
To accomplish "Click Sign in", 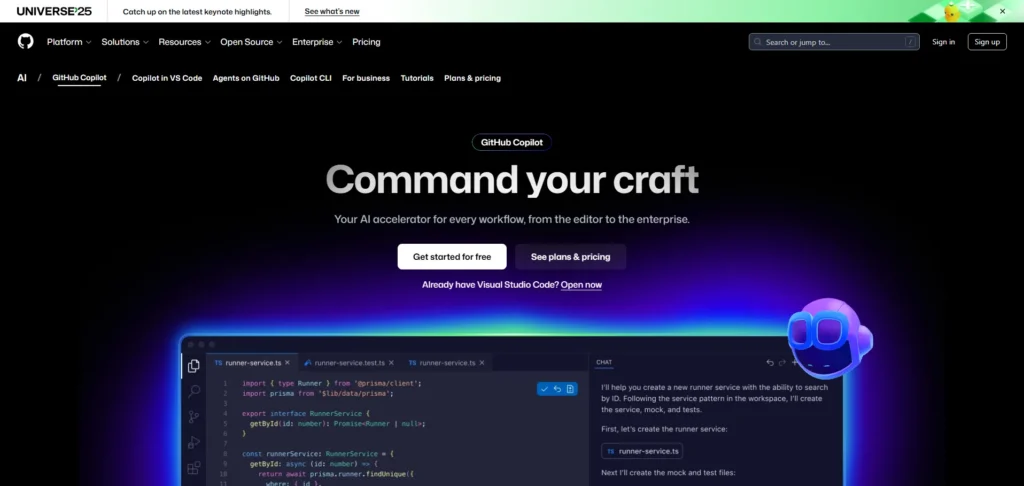I will click(943, 42).
